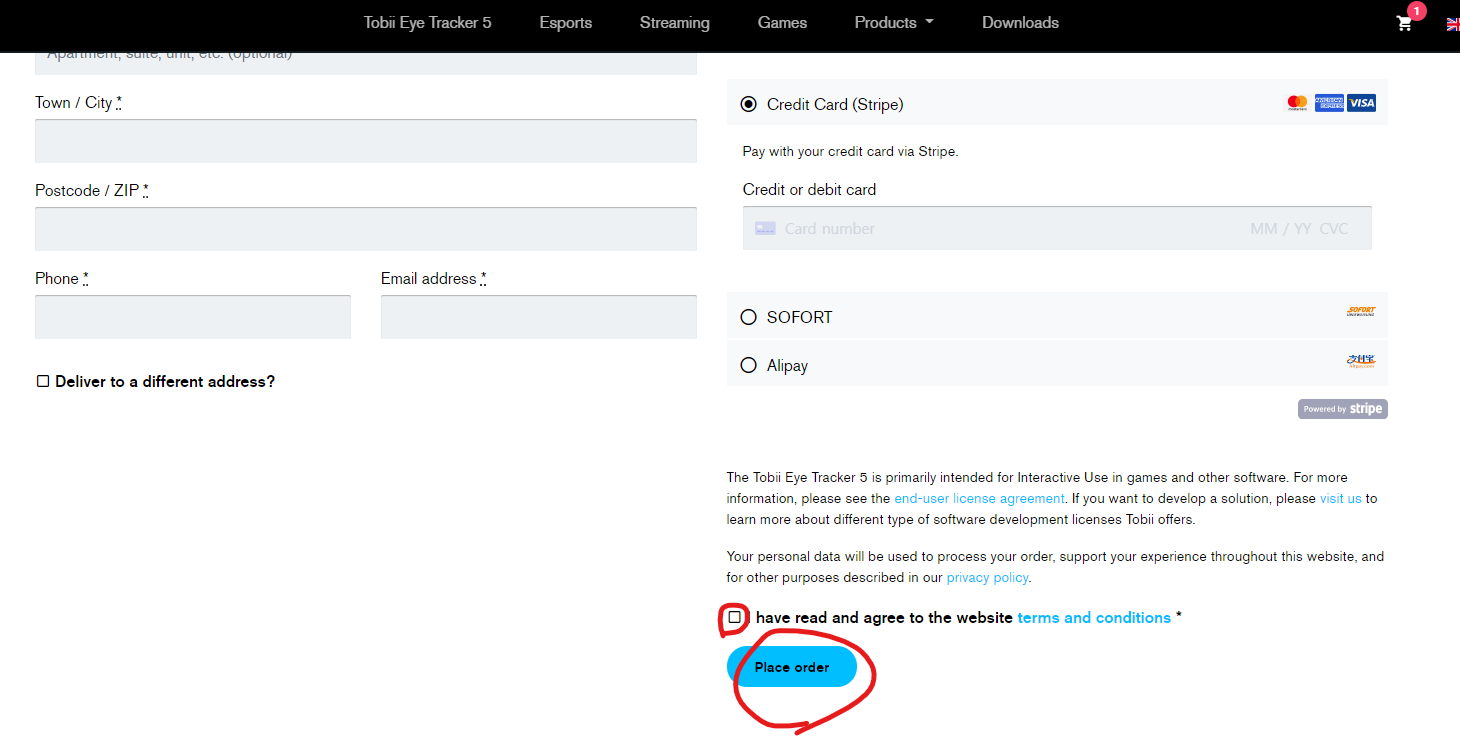Click the 'Credit or debit card' label
This screenshot has width=1460, height=745.
click(809, 189)
